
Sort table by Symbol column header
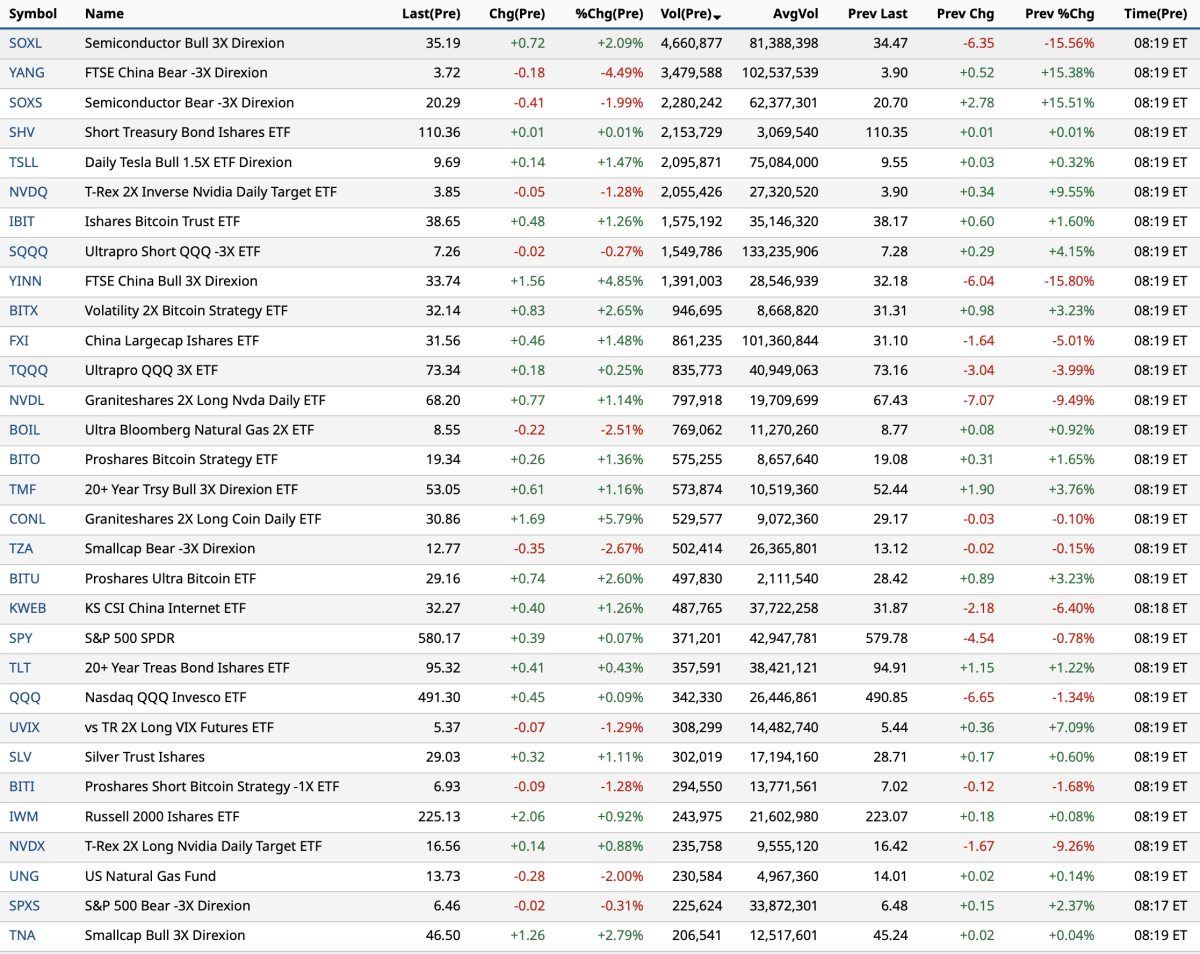(x=33, y=14)
